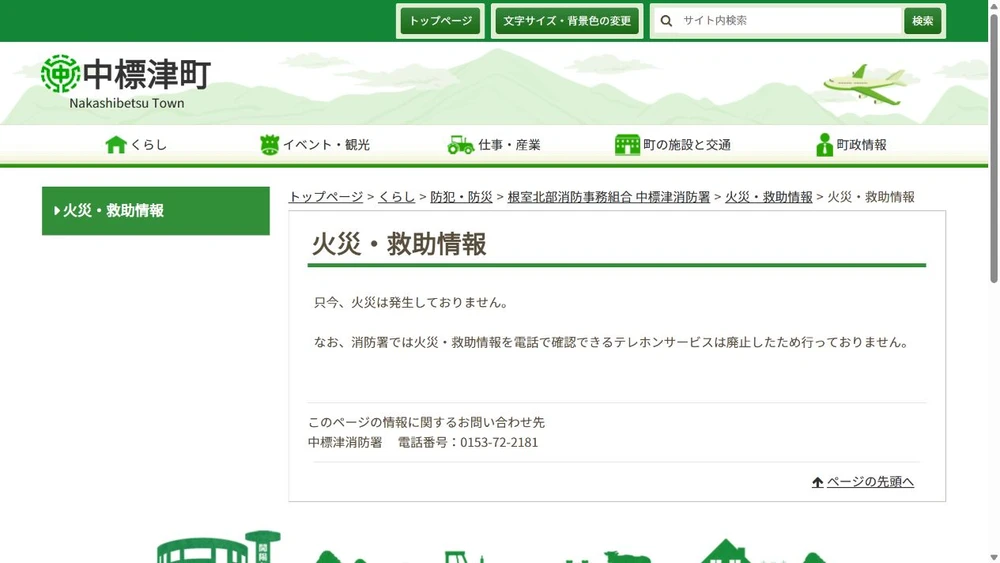Screen dimensions: 1000x563
Task: Jump via the ページの先頭へ link
Action: coord(870,482)
